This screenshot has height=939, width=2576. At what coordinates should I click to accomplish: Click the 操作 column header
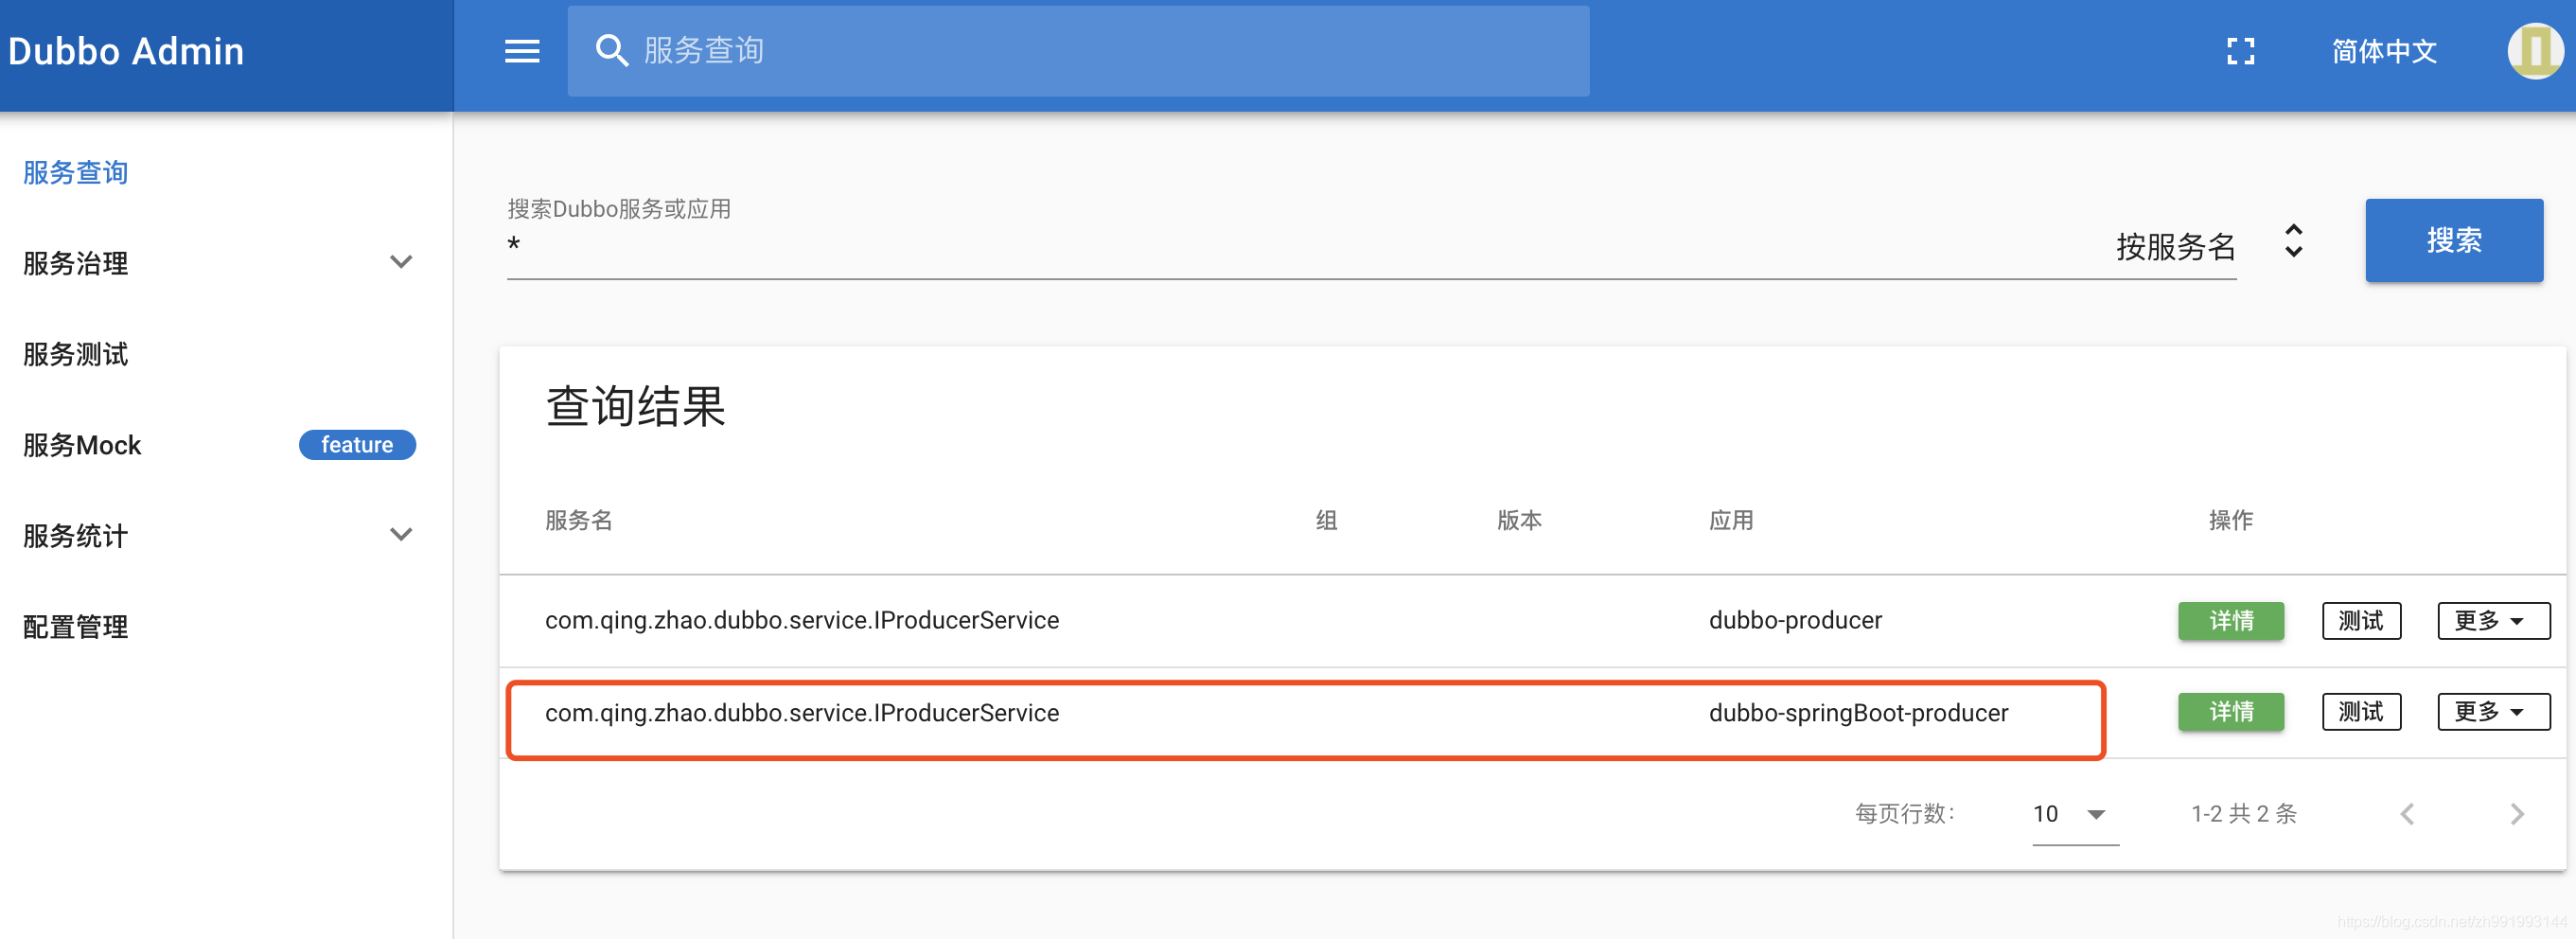(2230, 520)
